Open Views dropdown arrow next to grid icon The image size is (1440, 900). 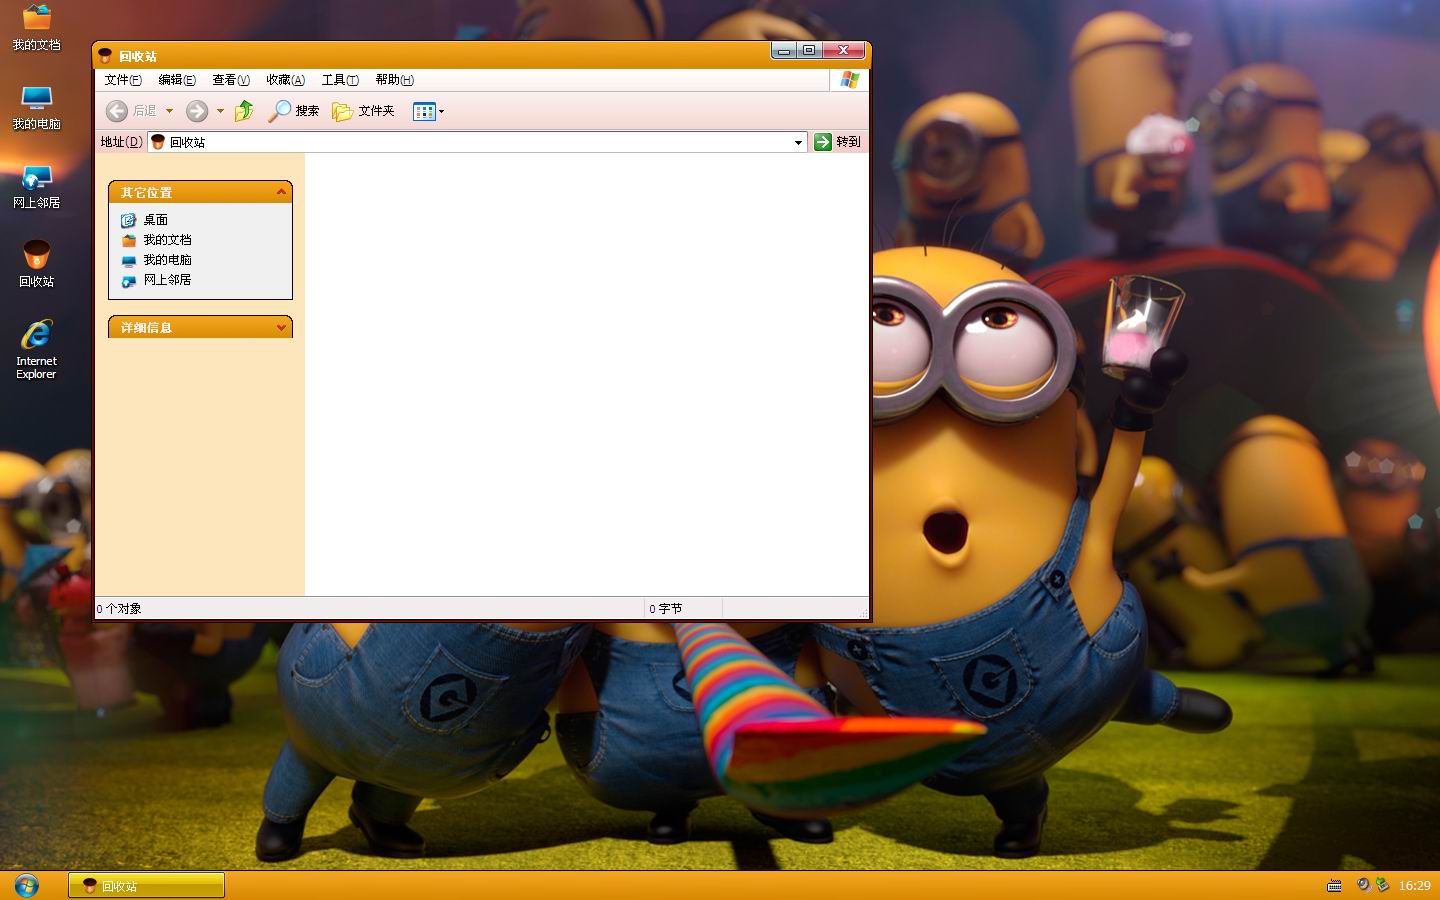point(441,112)
